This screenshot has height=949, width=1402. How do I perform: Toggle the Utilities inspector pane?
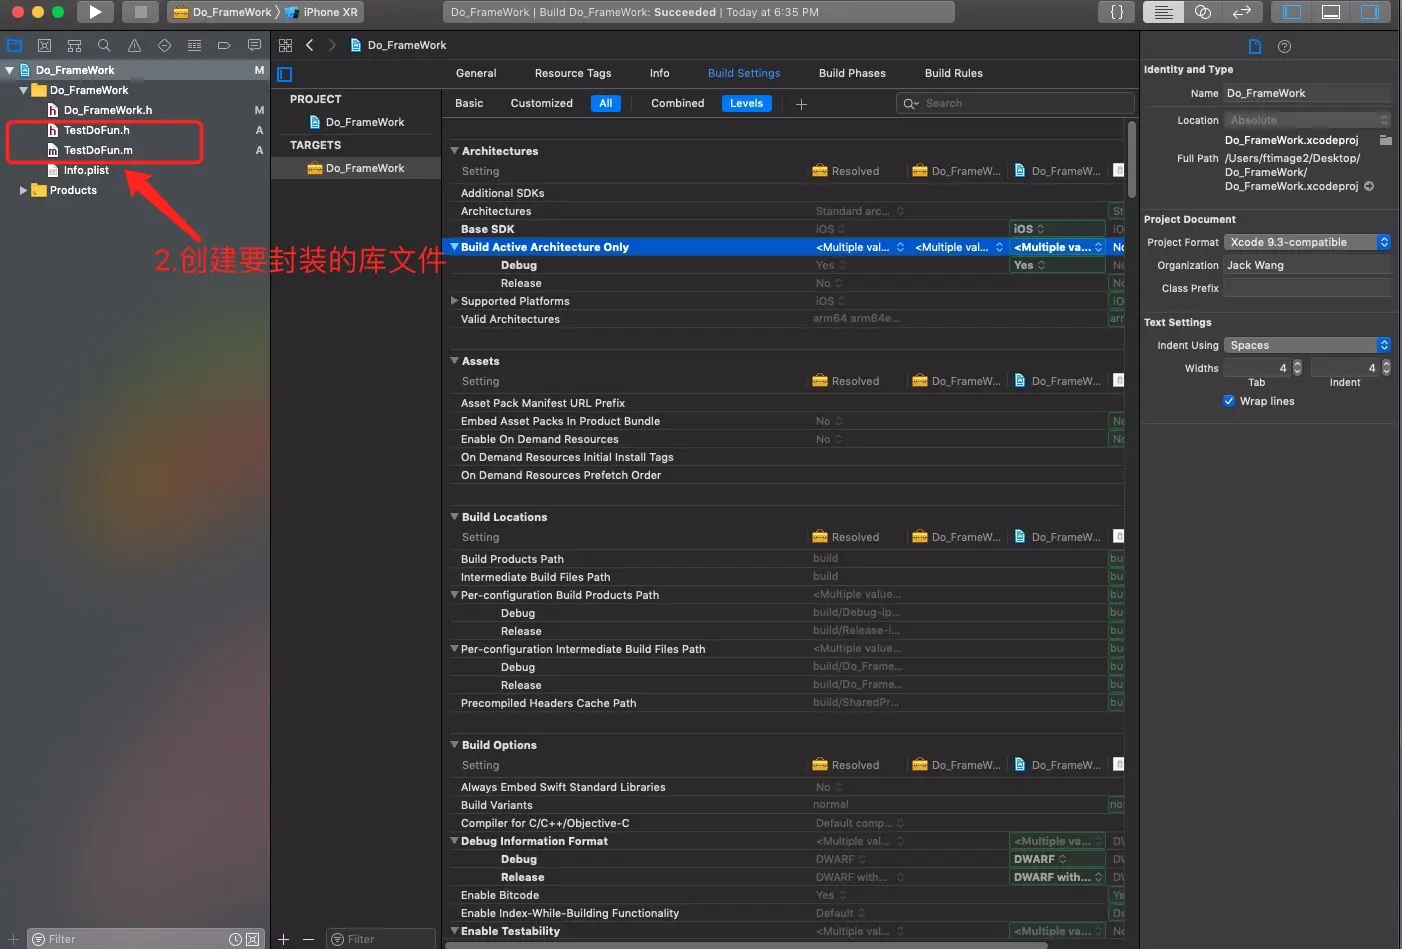(1370, 12)
